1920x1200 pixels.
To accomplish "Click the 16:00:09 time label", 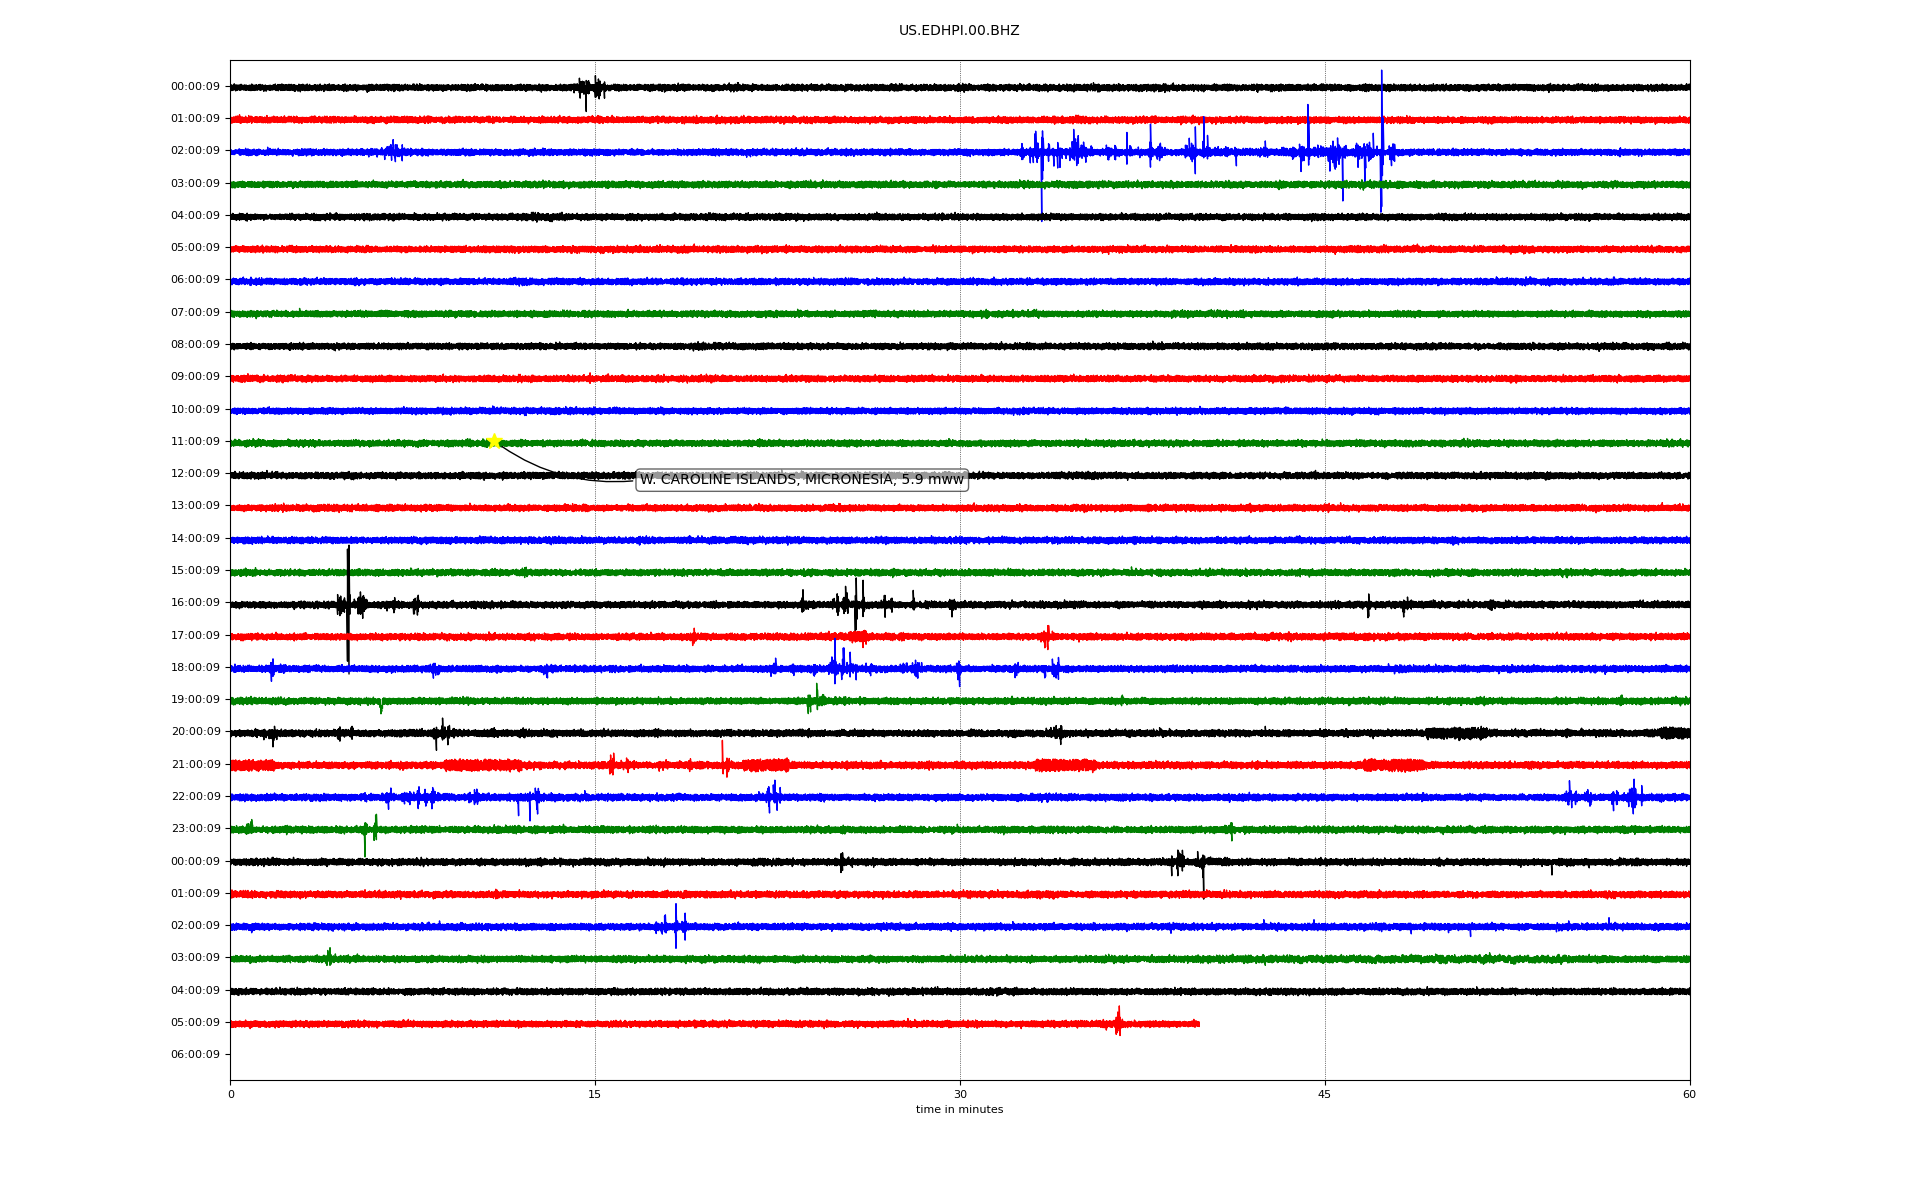I will [x=195, y=603].
